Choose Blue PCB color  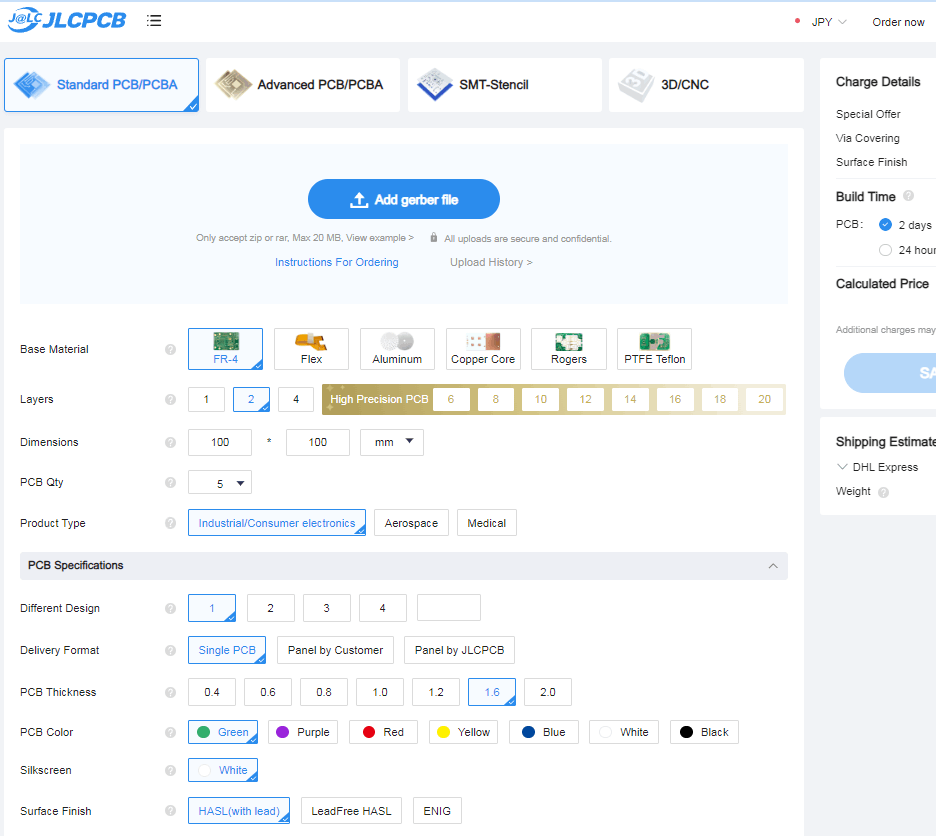pyautogui.click(x=544, y=732)
